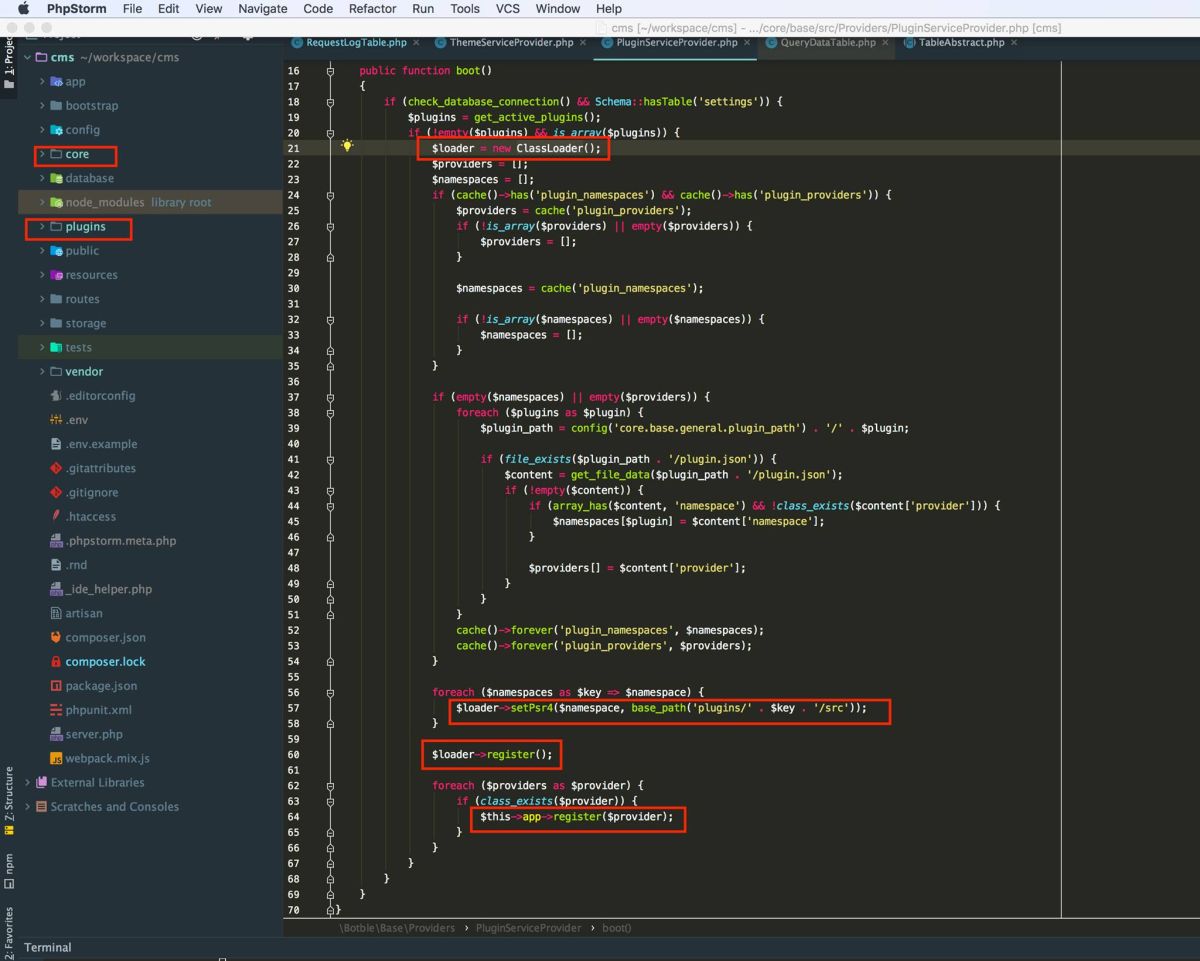Click the config folder icon
Image resolution: width=1200 pixels, height=961 pixels.
[56, 130]
